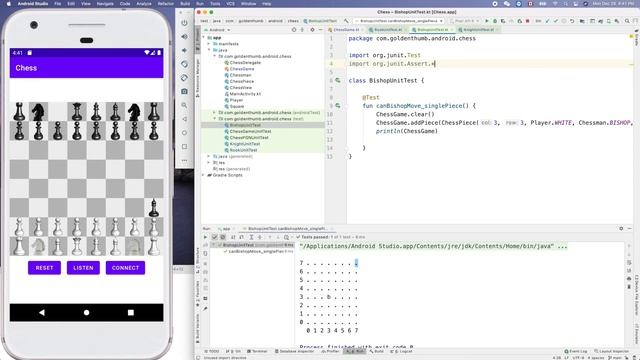Switch to the RookUnitTest.kt editor tab
The width and height of the screenshot is (640, 360).
387,30
